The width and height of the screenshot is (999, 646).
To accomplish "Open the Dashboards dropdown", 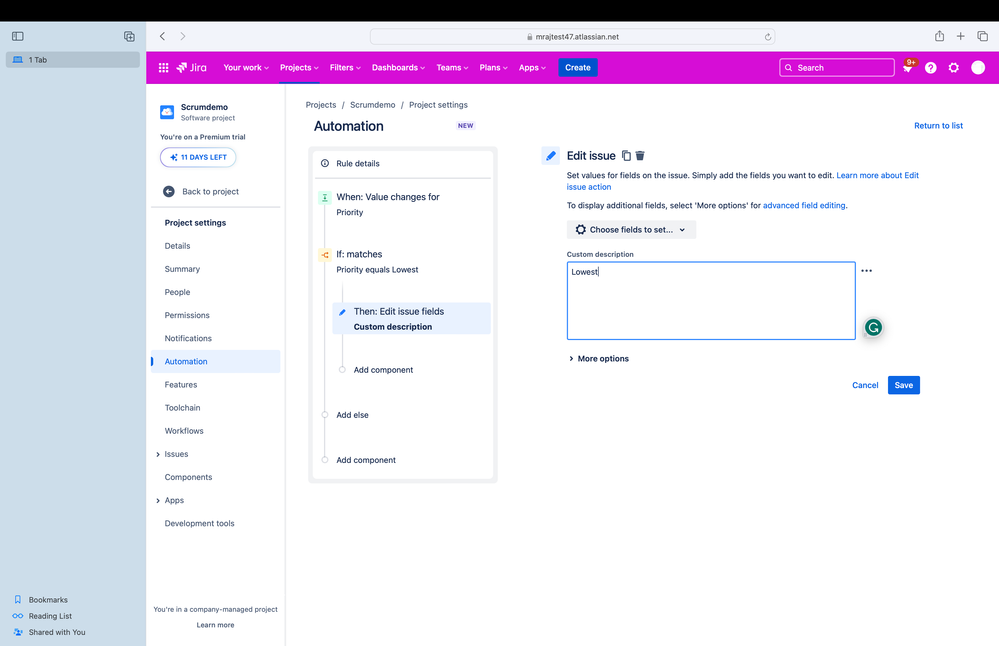I will (x=398, y=68).
